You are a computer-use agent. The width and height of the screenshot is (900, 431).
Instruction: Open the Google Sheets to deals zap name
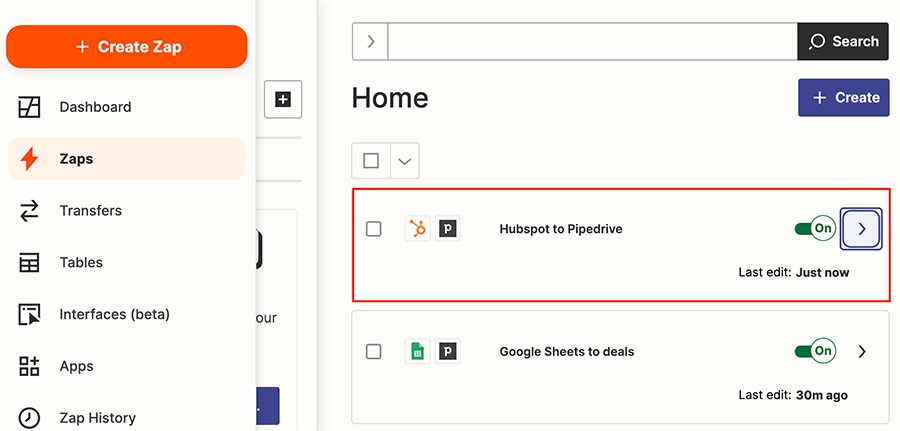567,351
